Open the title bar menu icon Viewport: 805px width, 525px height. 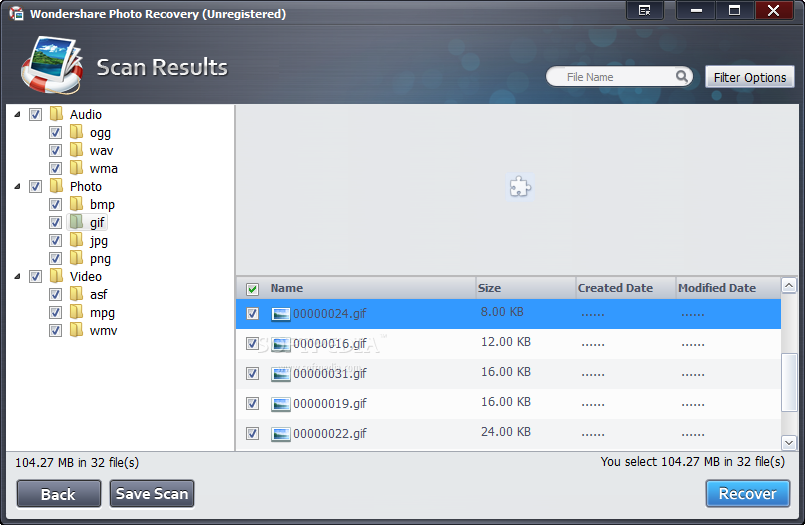[644, 10]
